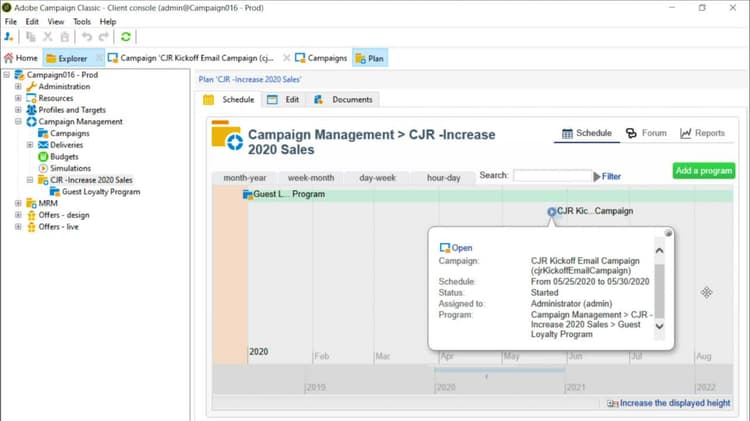
Task: Open the CJR Kickoff Email Campaign tab
Action: click(x=191, y=58)
